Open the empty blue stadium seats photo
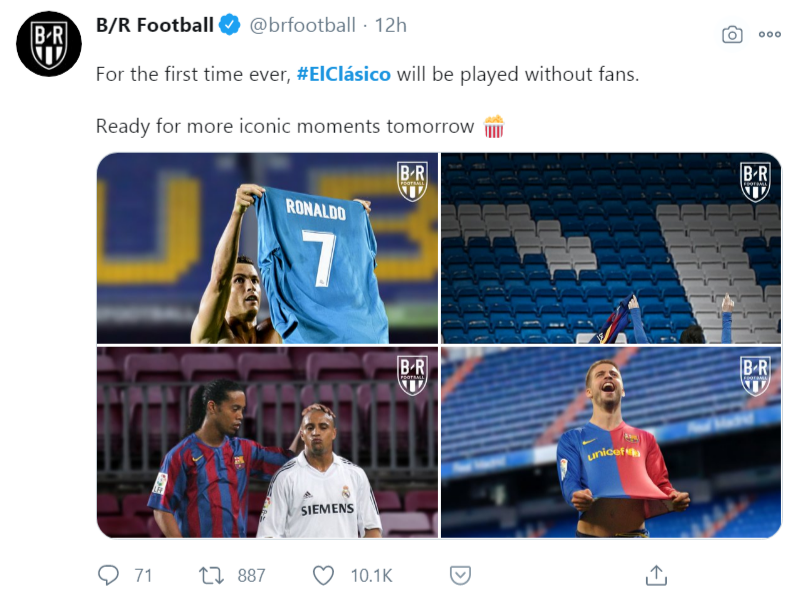Viewport: 799px width, 606px height. coord(611,248)
